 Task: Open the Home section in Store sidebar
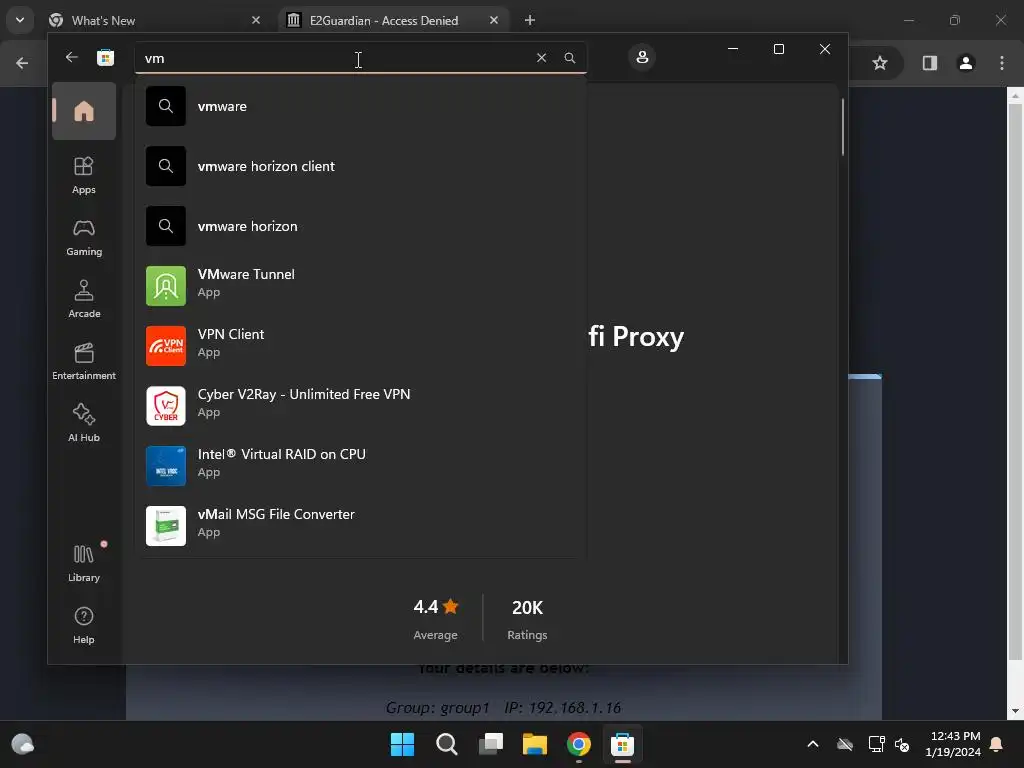(x=84, y=111)
